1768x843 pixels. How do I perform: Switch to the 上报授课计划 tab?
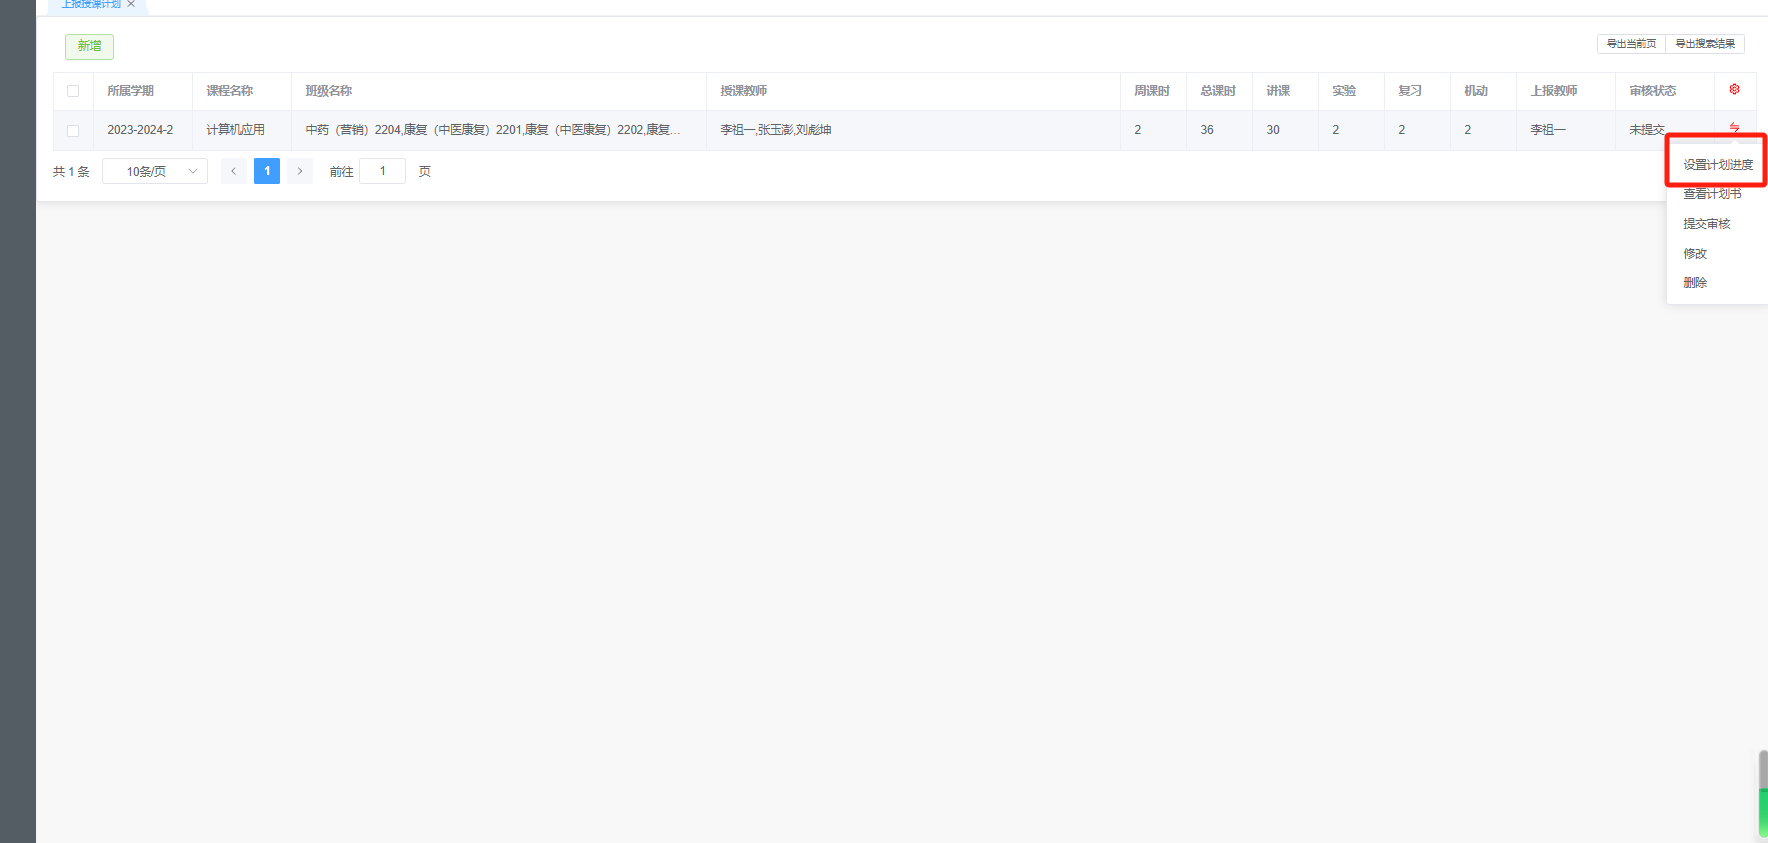91,5
